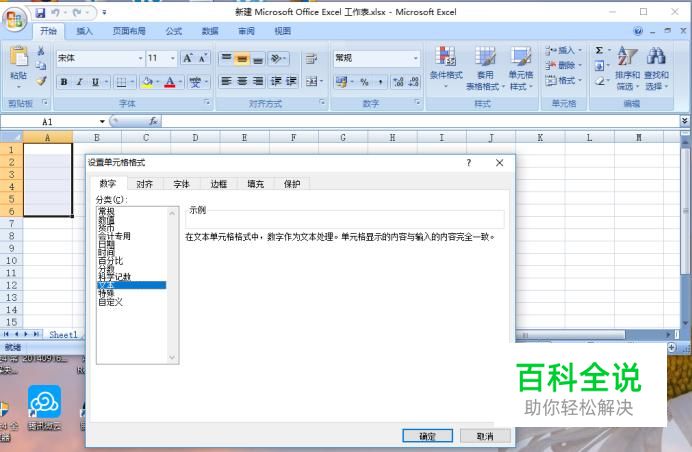Image resolution: width=692 pixels, height=452 pixels.
Task: Click the Format Painter brush icon
Action: coord(41,81)
